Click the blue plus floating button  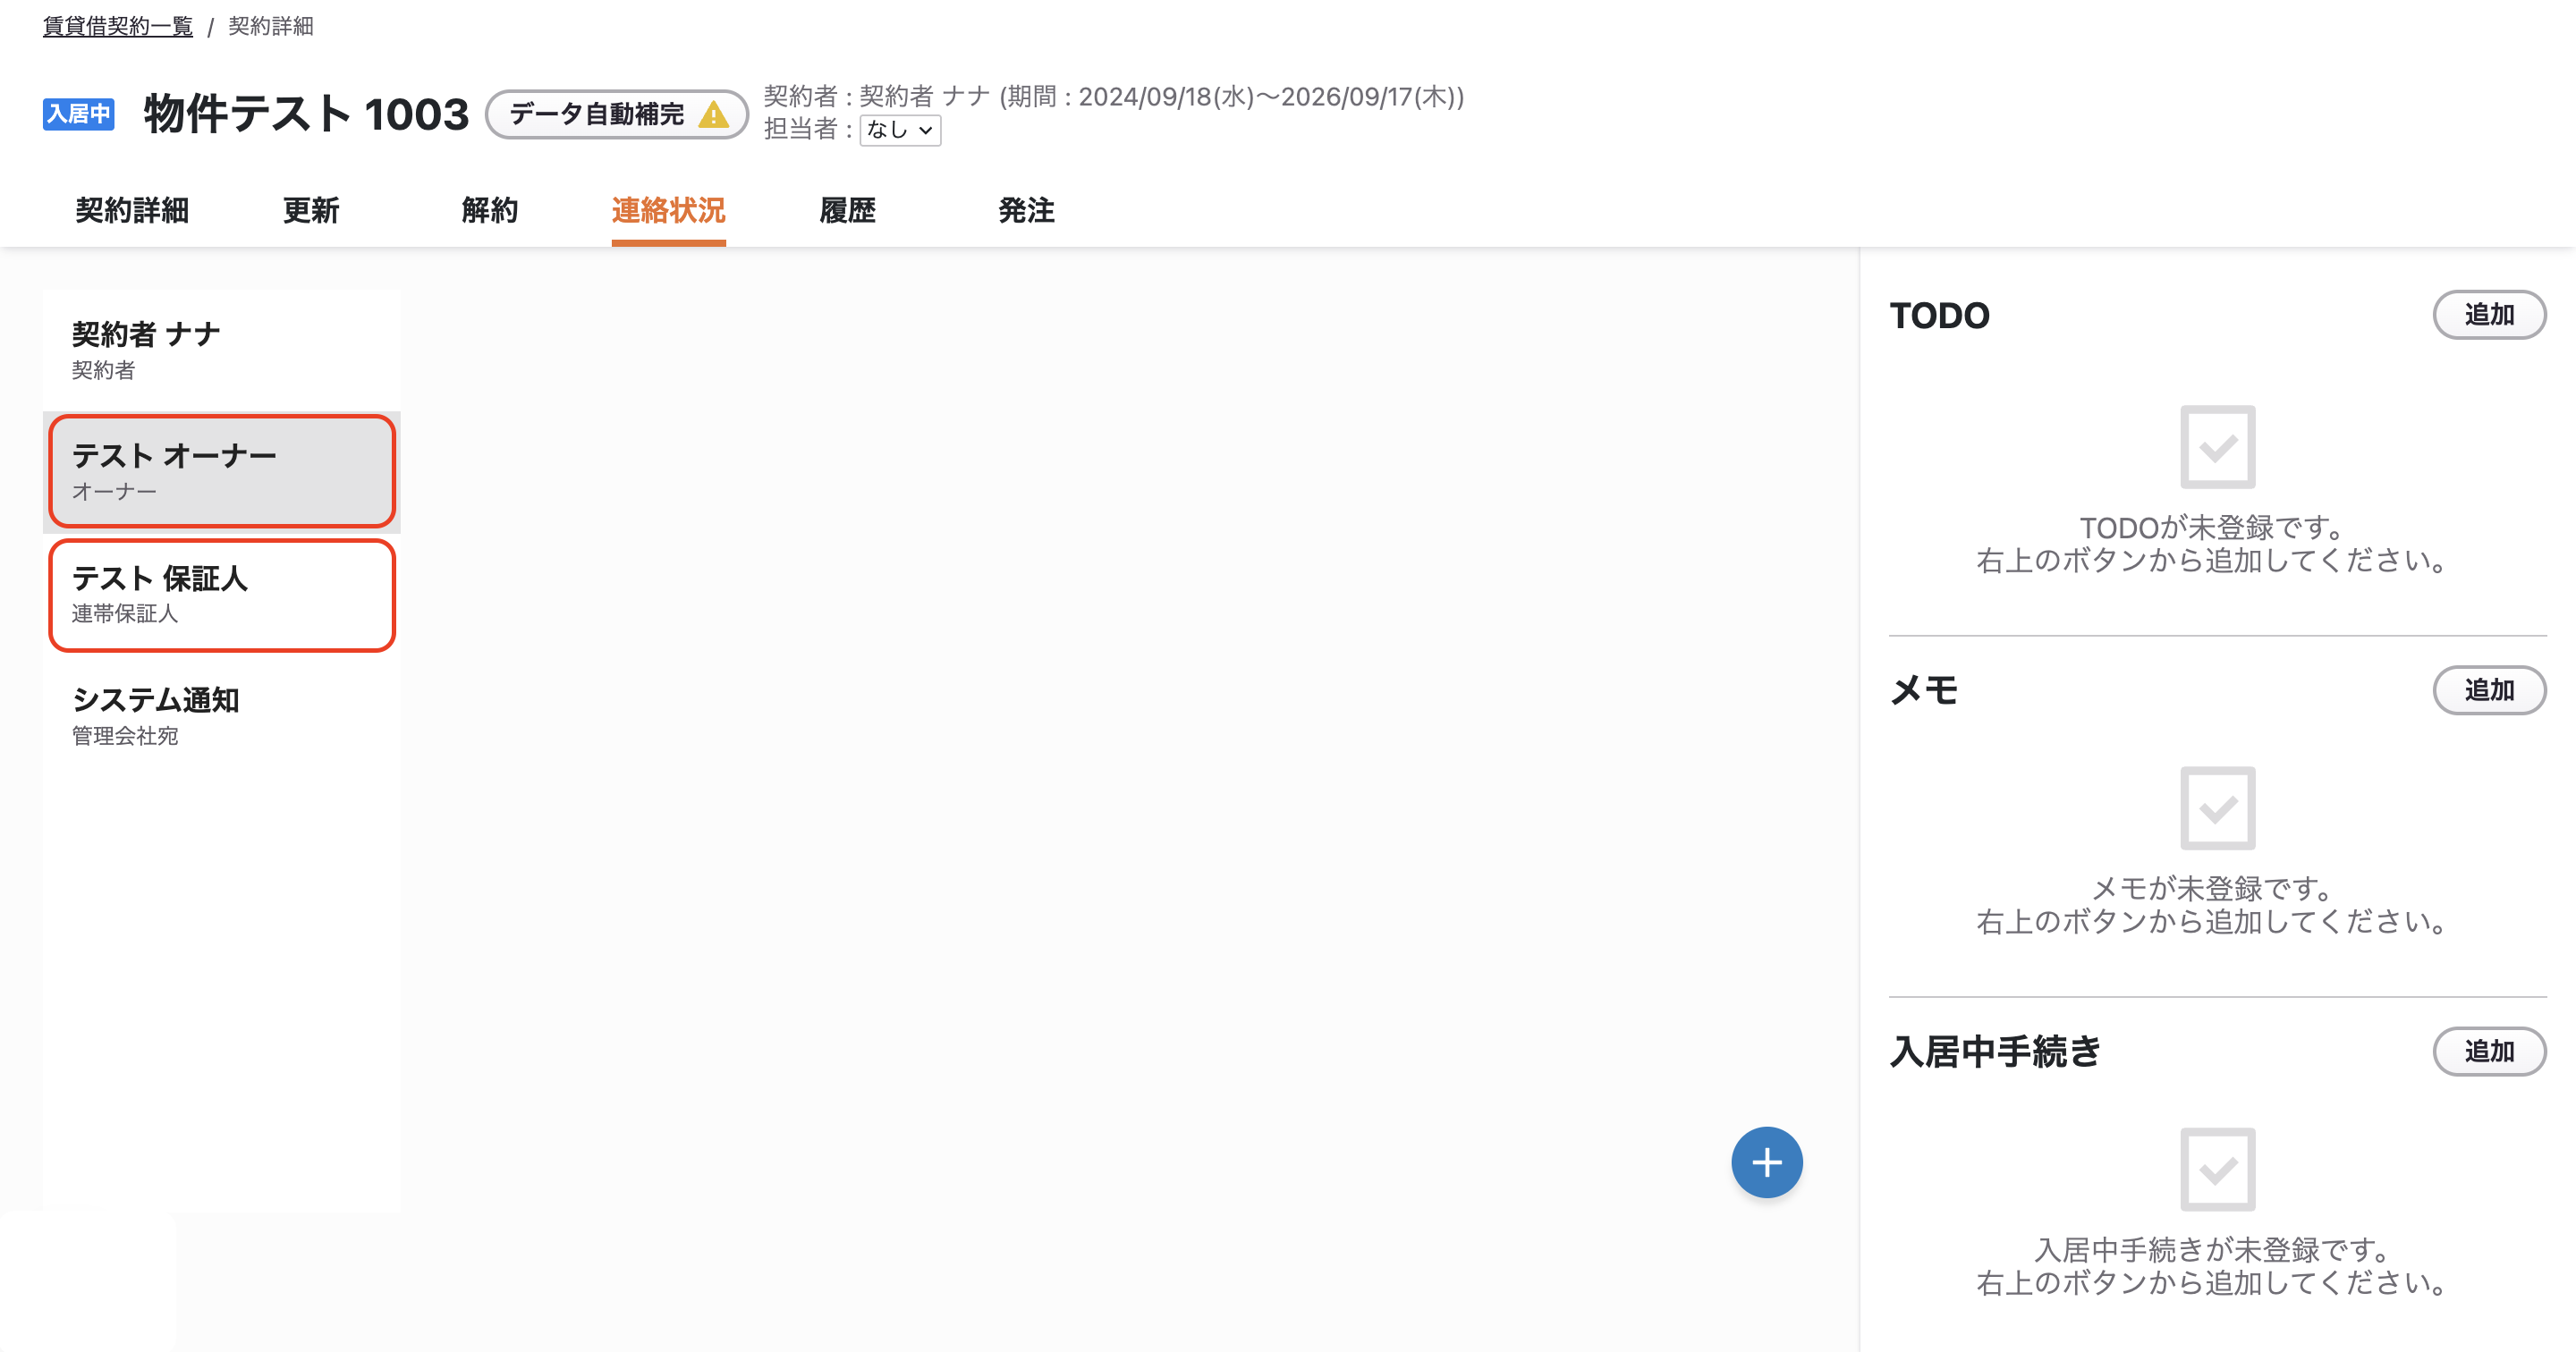[1766, 1162]
